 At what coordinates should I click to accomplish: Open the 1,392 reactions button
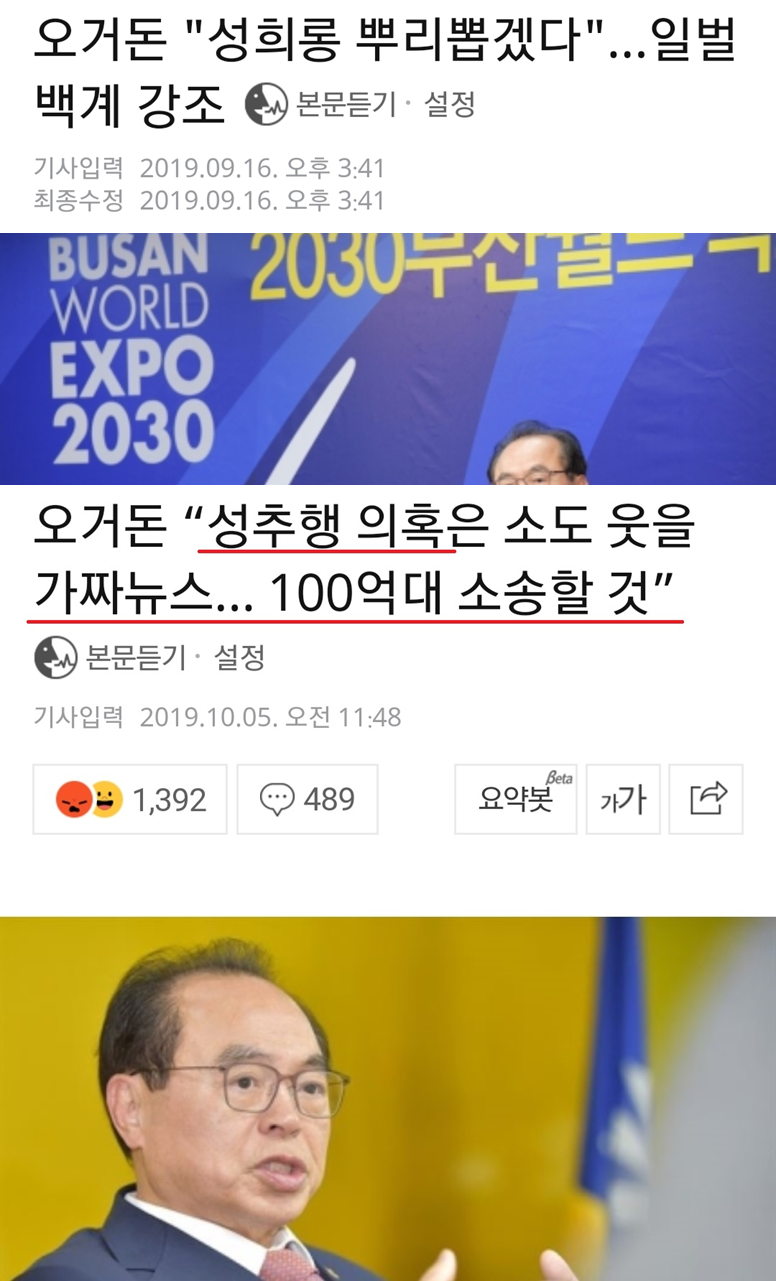click(130, 799)
